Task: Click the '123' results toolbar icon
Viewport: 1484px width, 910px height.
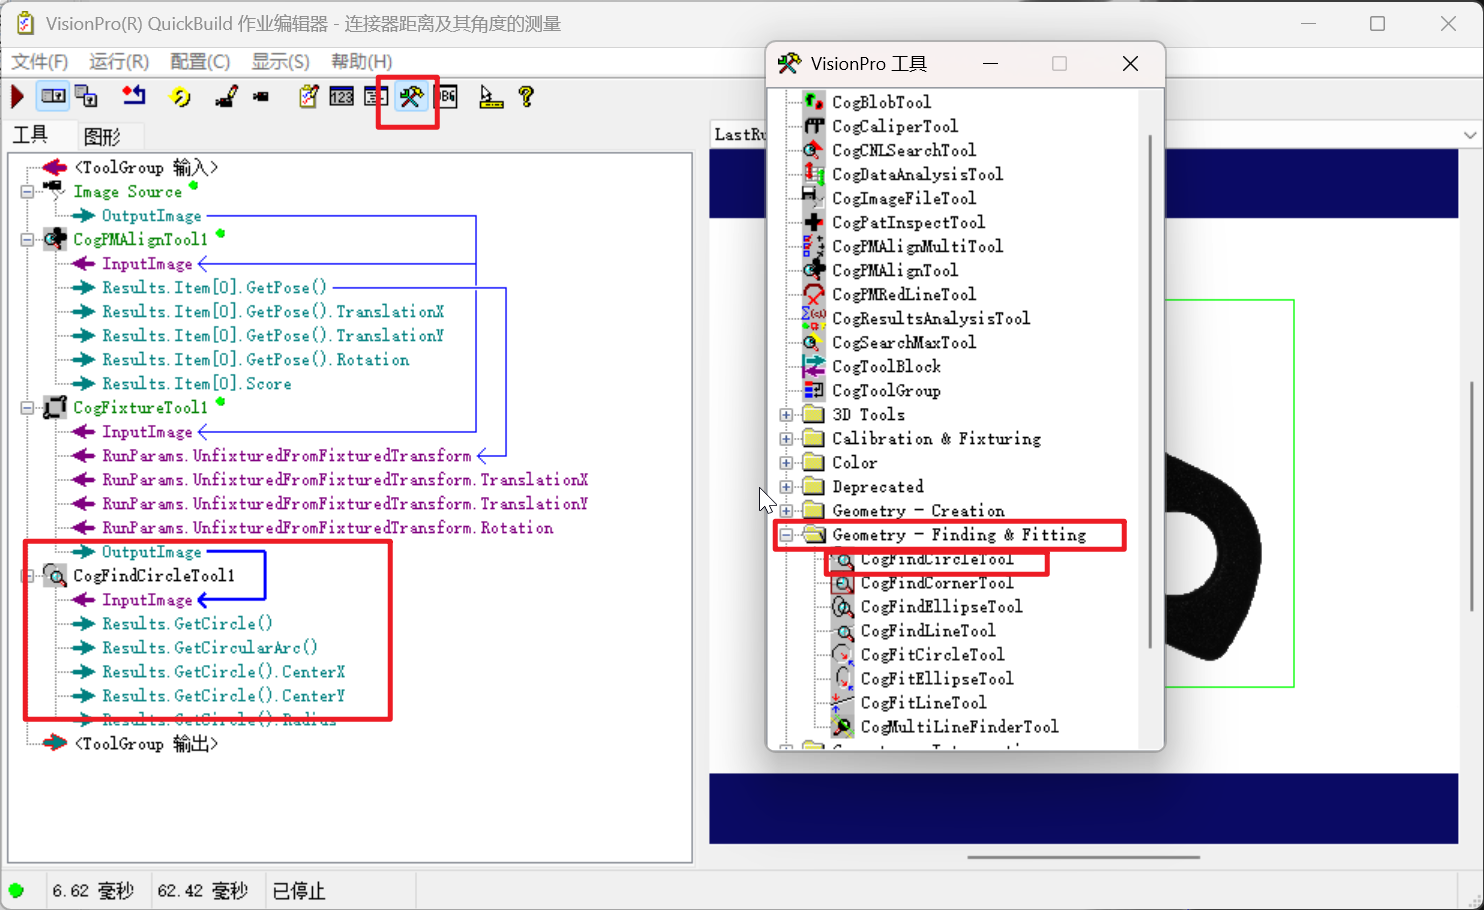Action: coord(342,97)
